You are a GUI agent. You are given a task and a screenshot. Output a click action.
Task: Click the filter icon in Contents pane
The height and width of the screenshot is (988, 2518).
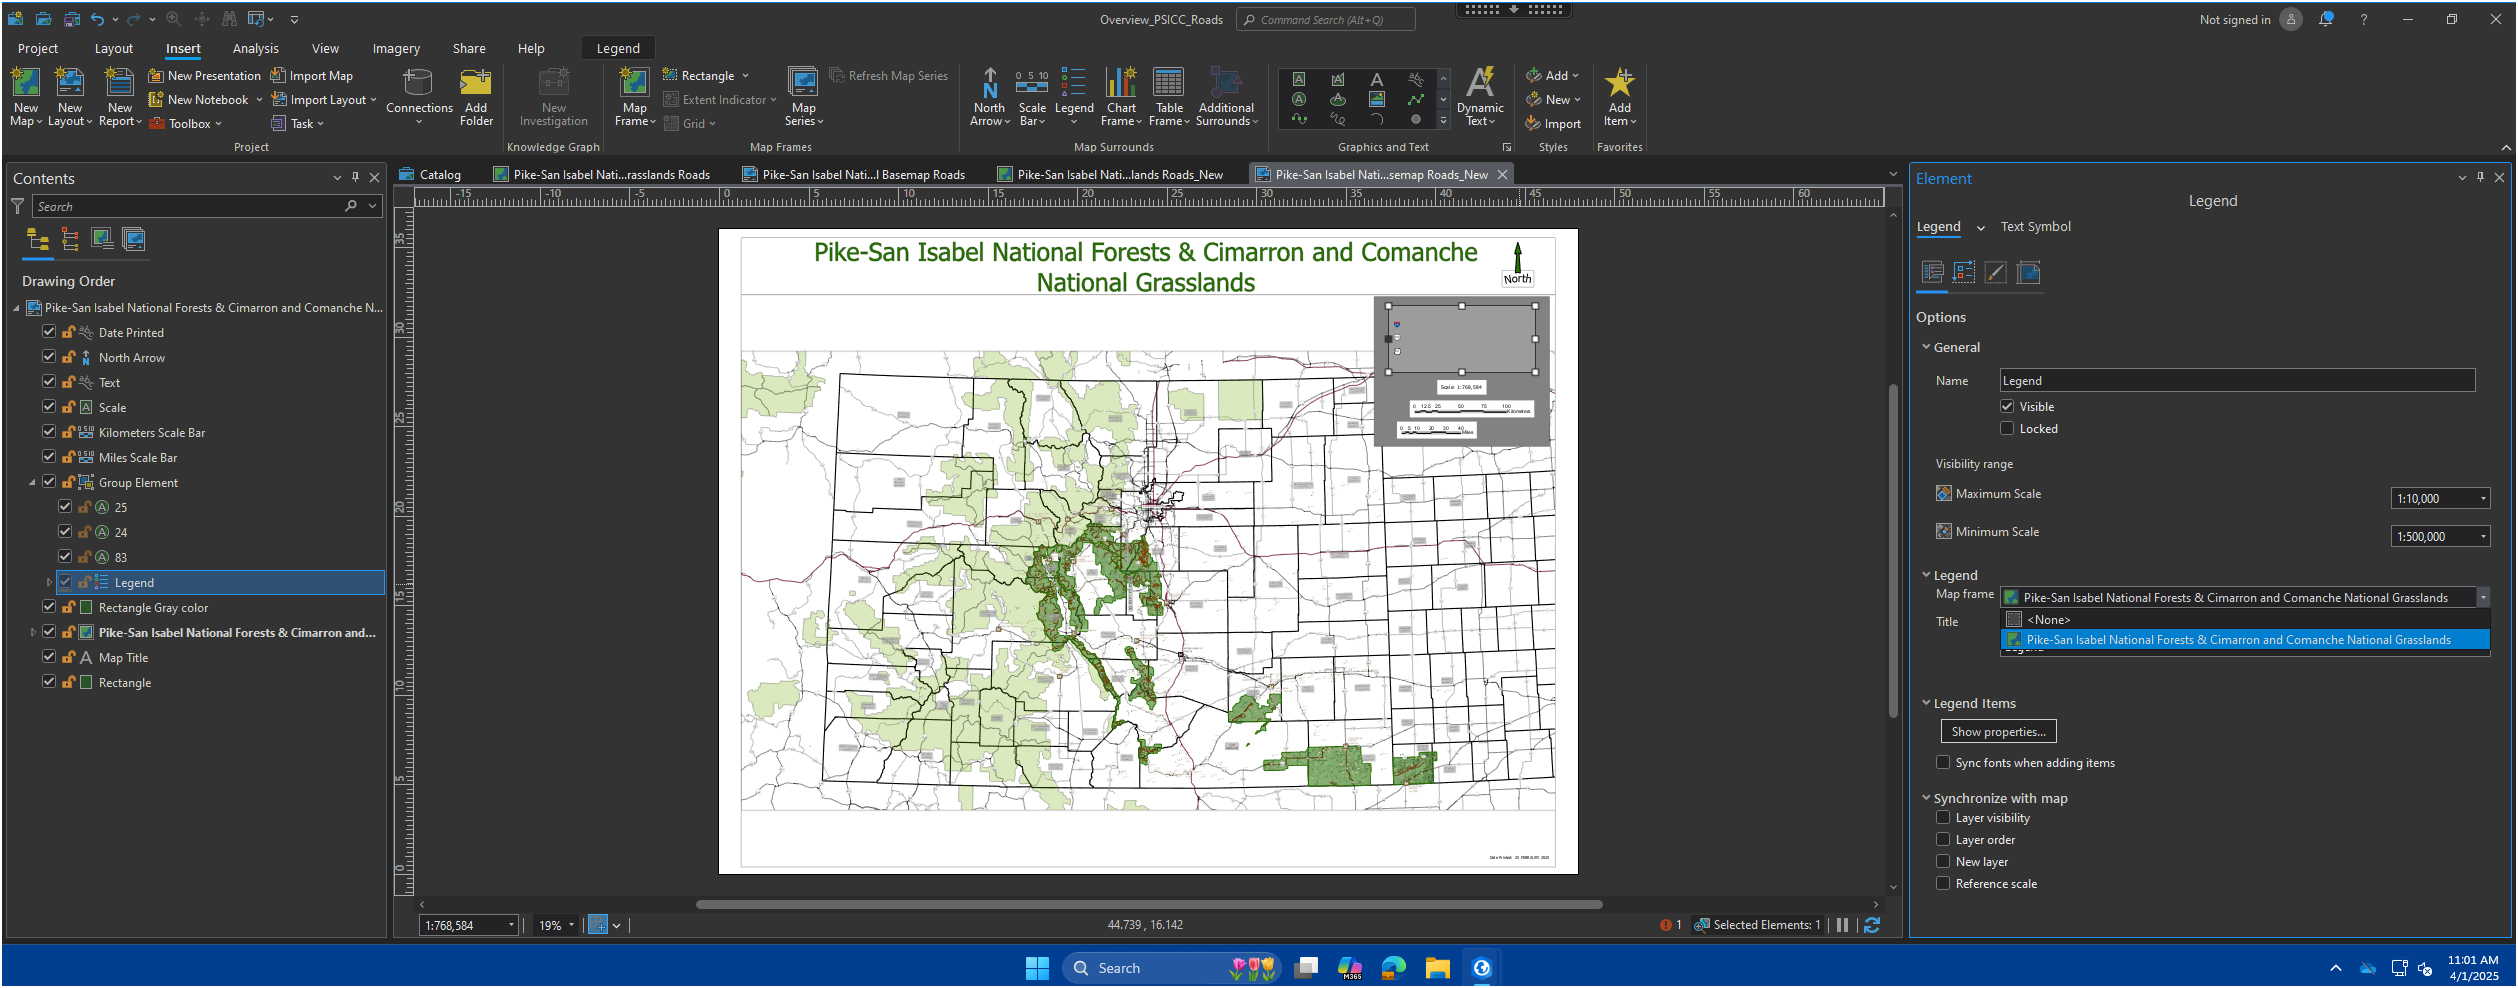17,206
